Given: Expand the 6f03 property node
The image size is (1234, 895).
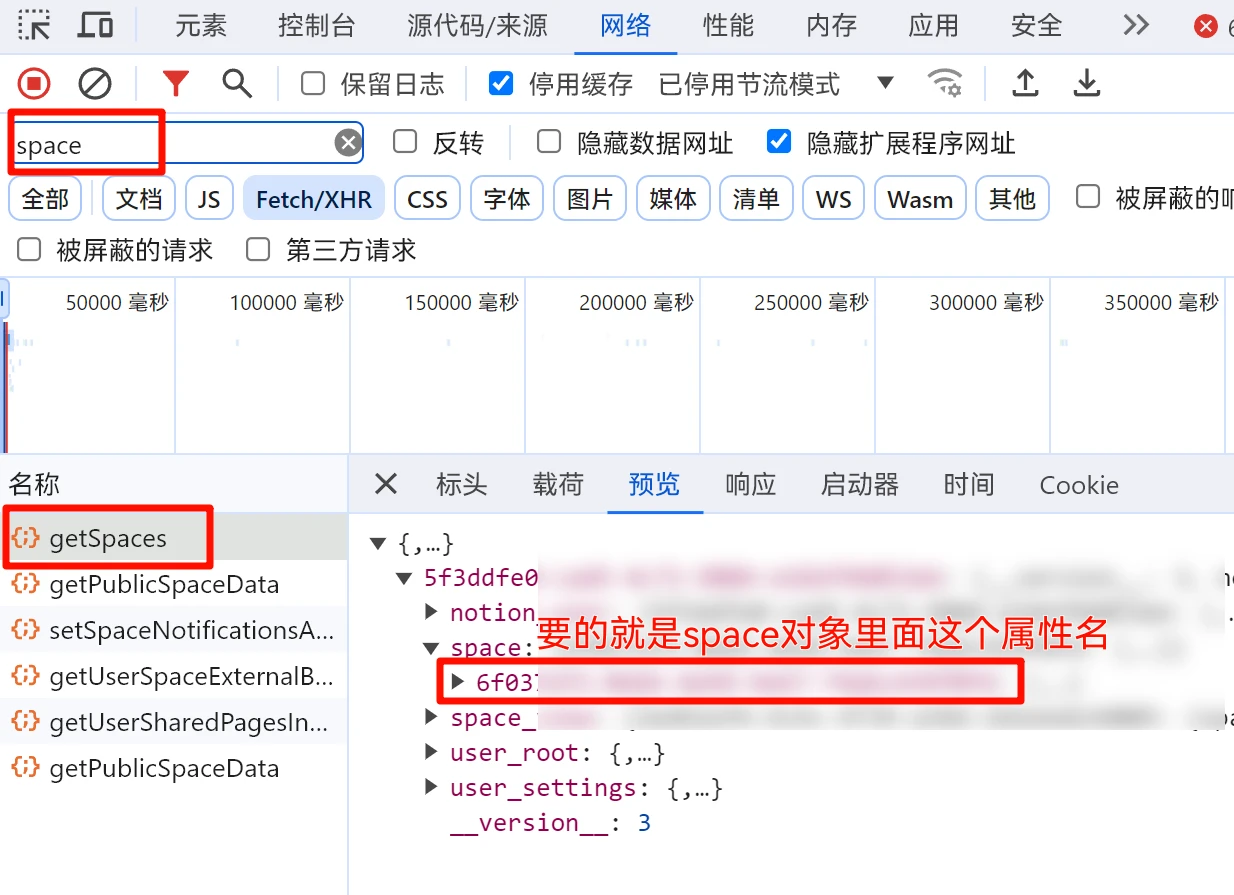Looking at the screenshot, I should click(x=458, y=682).
